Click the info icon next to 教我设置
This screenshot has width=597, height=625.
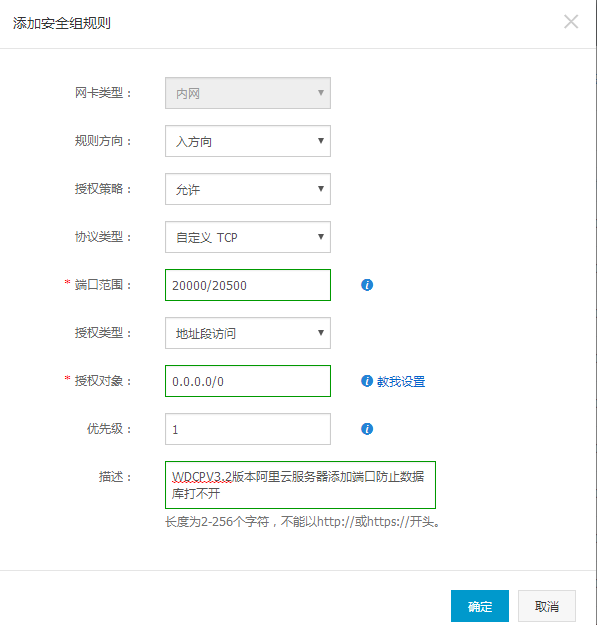(x=367, y=381)
